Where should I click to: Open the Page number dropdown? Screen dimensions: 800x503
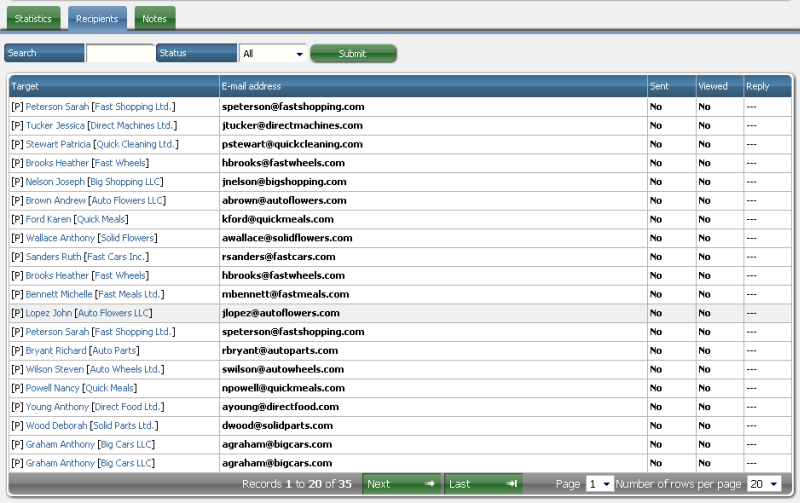pyautogui.click(x=598, y=484)
